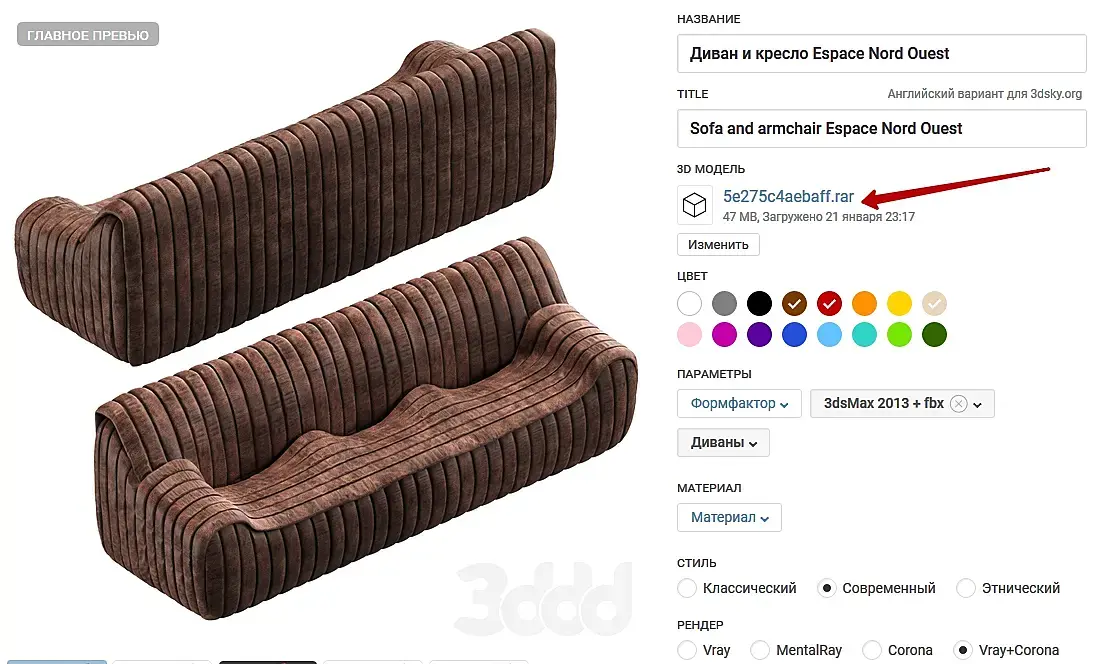Screen dimensions: 1119x664
Task: Select the brown color swatch
Action: (794, 303)
